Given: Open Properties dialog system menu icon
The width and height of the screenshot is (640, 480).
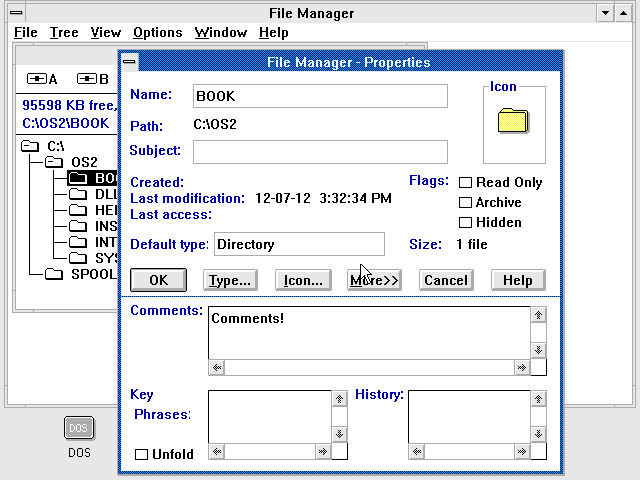Looking at the screenshot, I should point(130,62).
